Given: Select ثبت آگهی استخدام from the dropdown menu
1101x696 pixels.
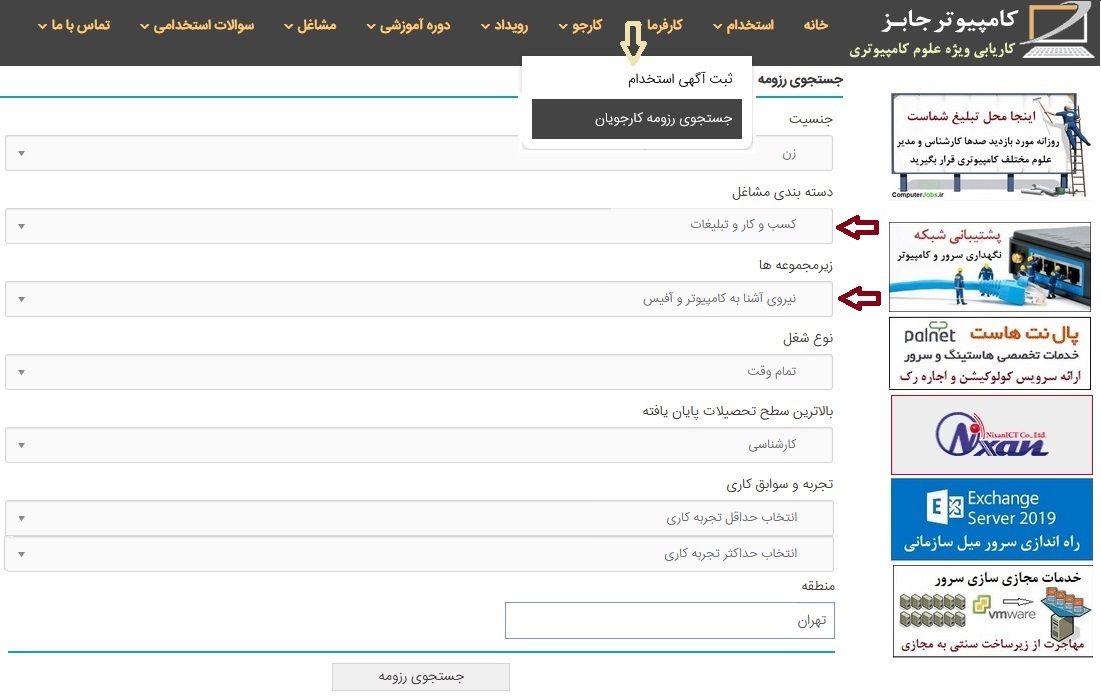Looking at the screenshot, I should click(x=680, y=79).
